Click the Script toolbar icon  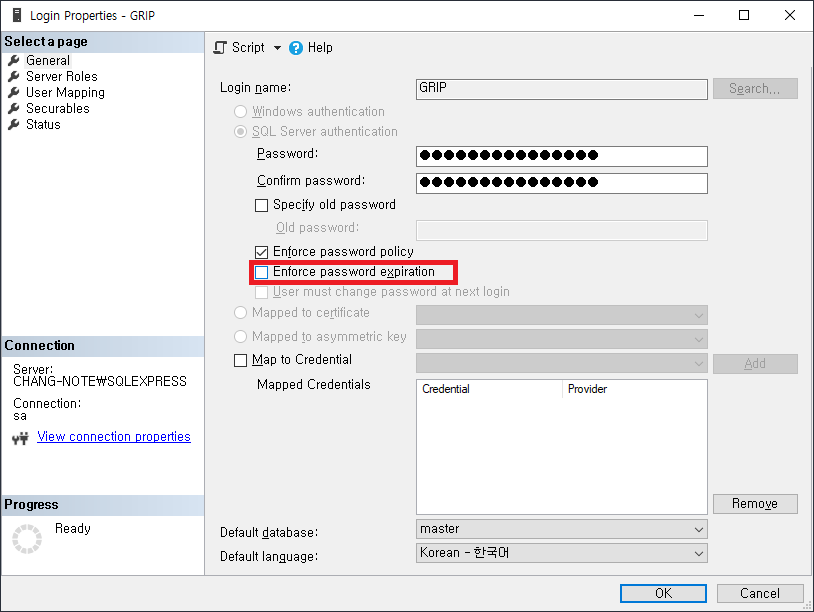pos(218,47)
